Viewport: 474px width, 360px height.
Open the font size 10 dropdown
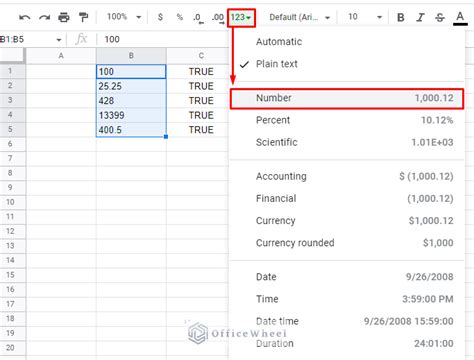click(x=364, y=17)
